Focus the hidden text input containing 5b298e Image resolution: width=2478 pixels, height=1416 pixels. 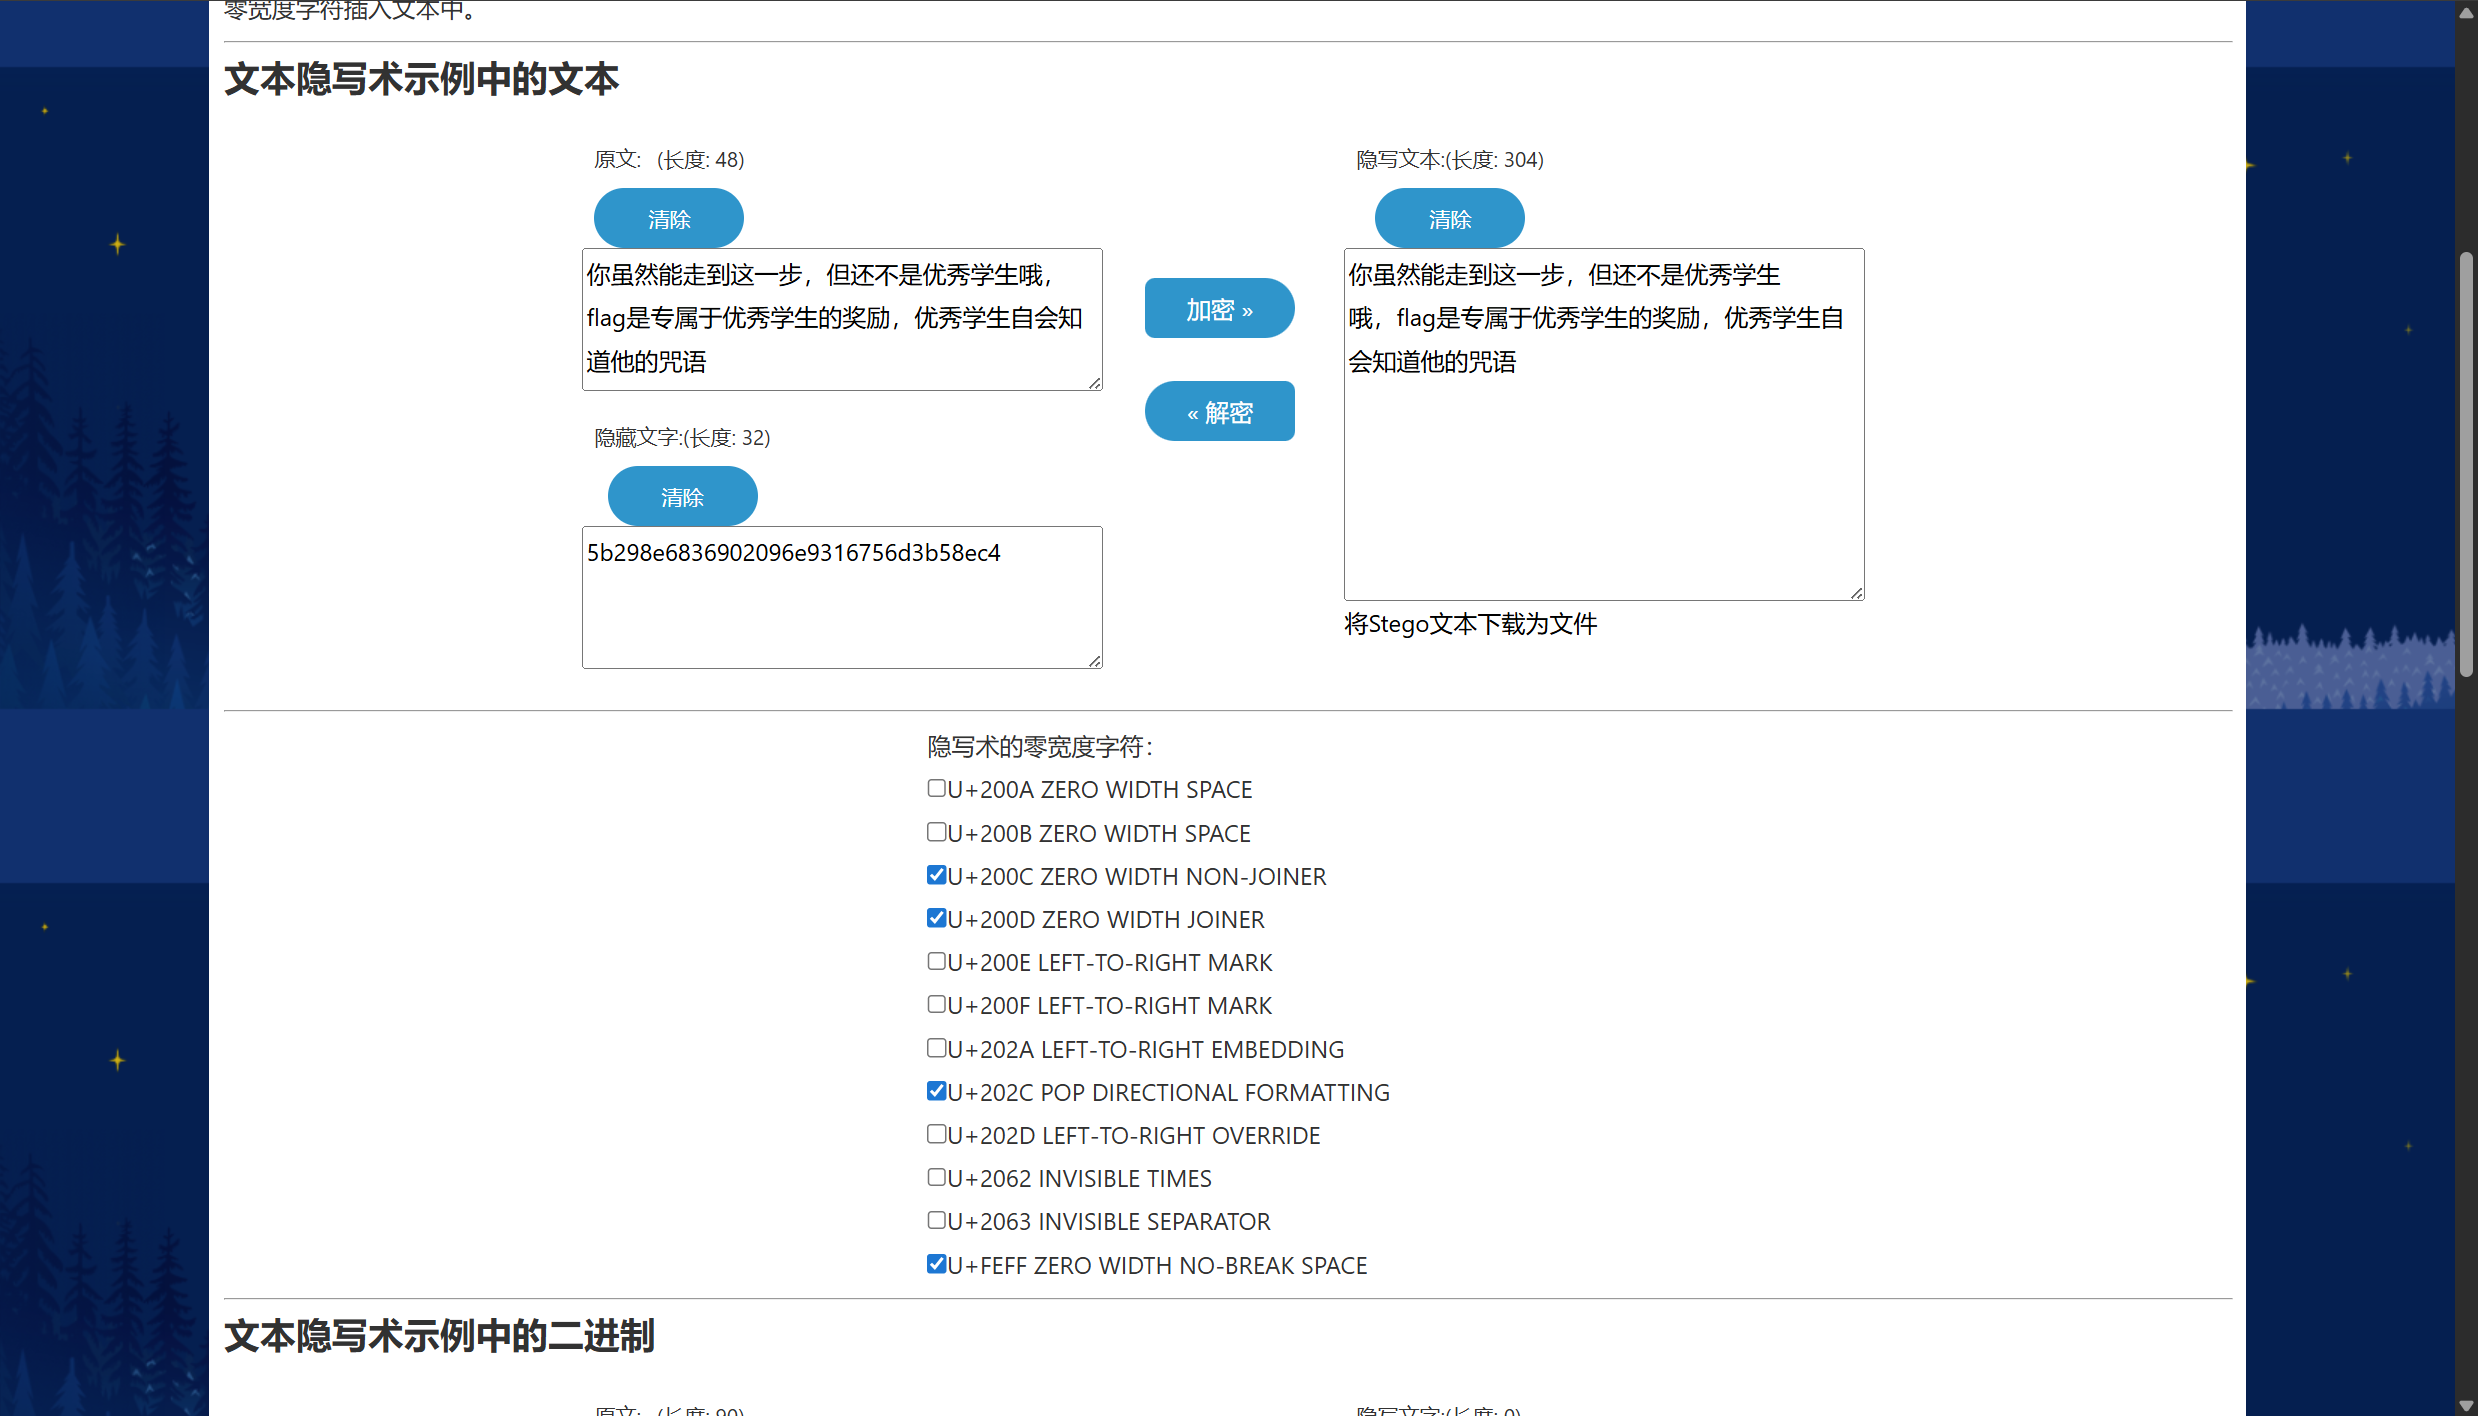(x=841, y=597)
